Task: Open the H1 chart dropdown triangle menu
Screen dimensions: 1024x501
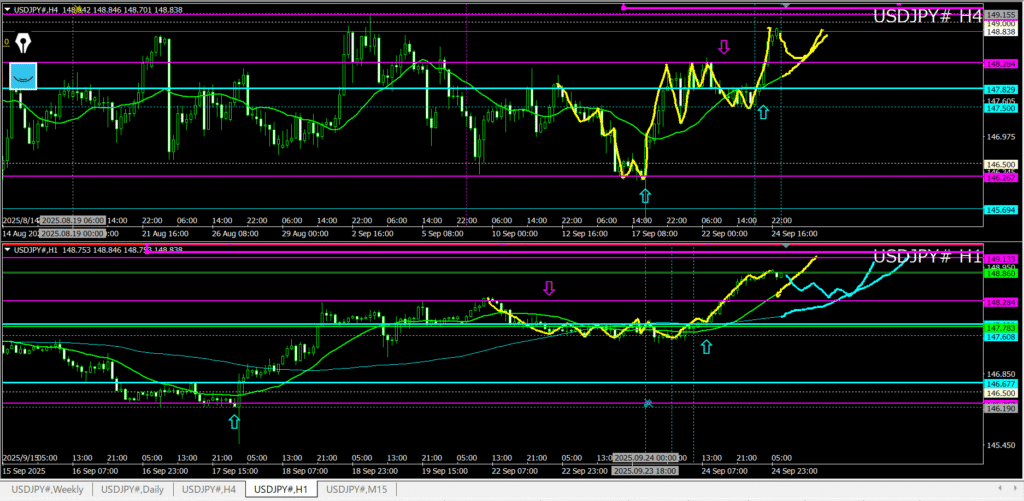Action: (x=8, y=249)
